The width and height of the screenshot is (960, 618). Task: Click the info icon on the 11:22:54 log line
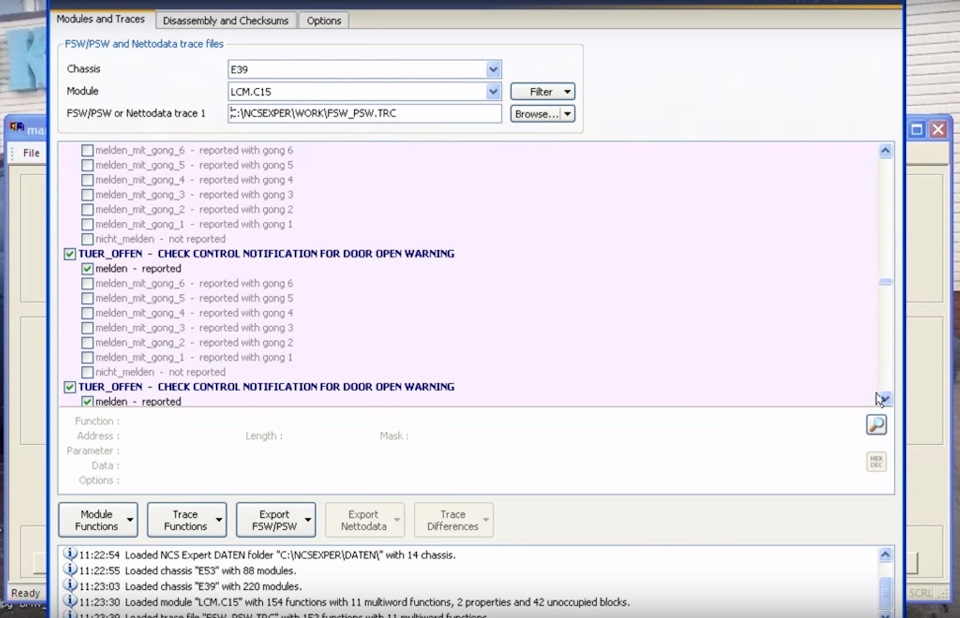click(x=70, y=554)
